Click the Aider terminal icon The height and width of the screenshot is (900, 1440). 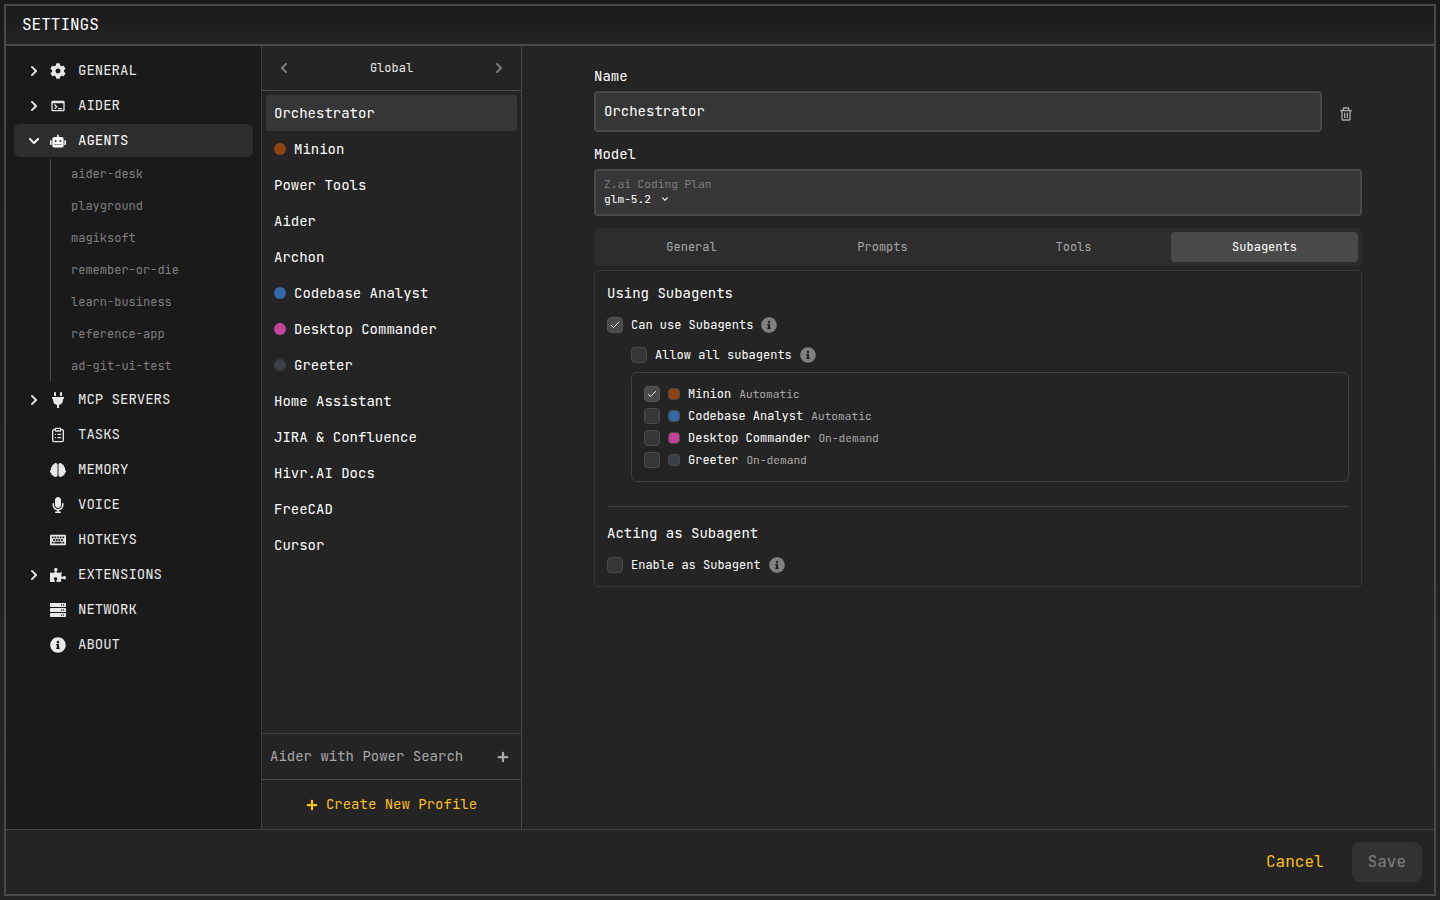[58, 106]
